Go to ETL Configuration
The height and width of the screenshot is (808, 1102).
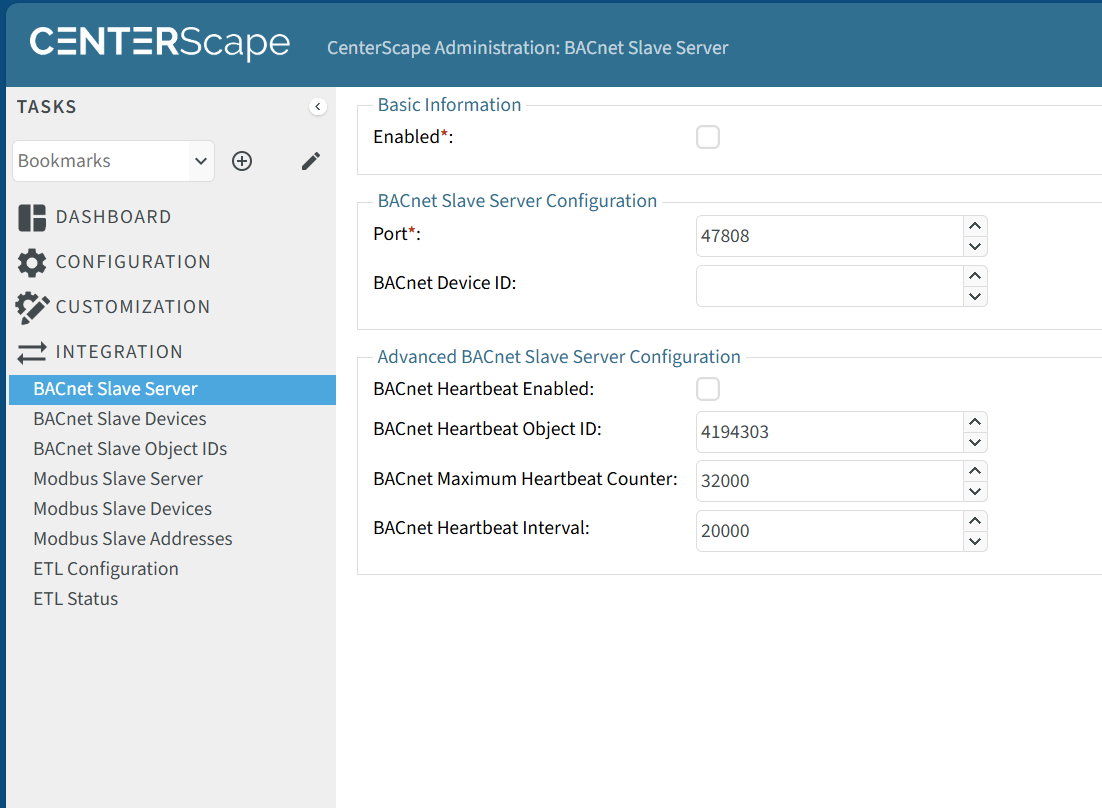coord(106,569)
